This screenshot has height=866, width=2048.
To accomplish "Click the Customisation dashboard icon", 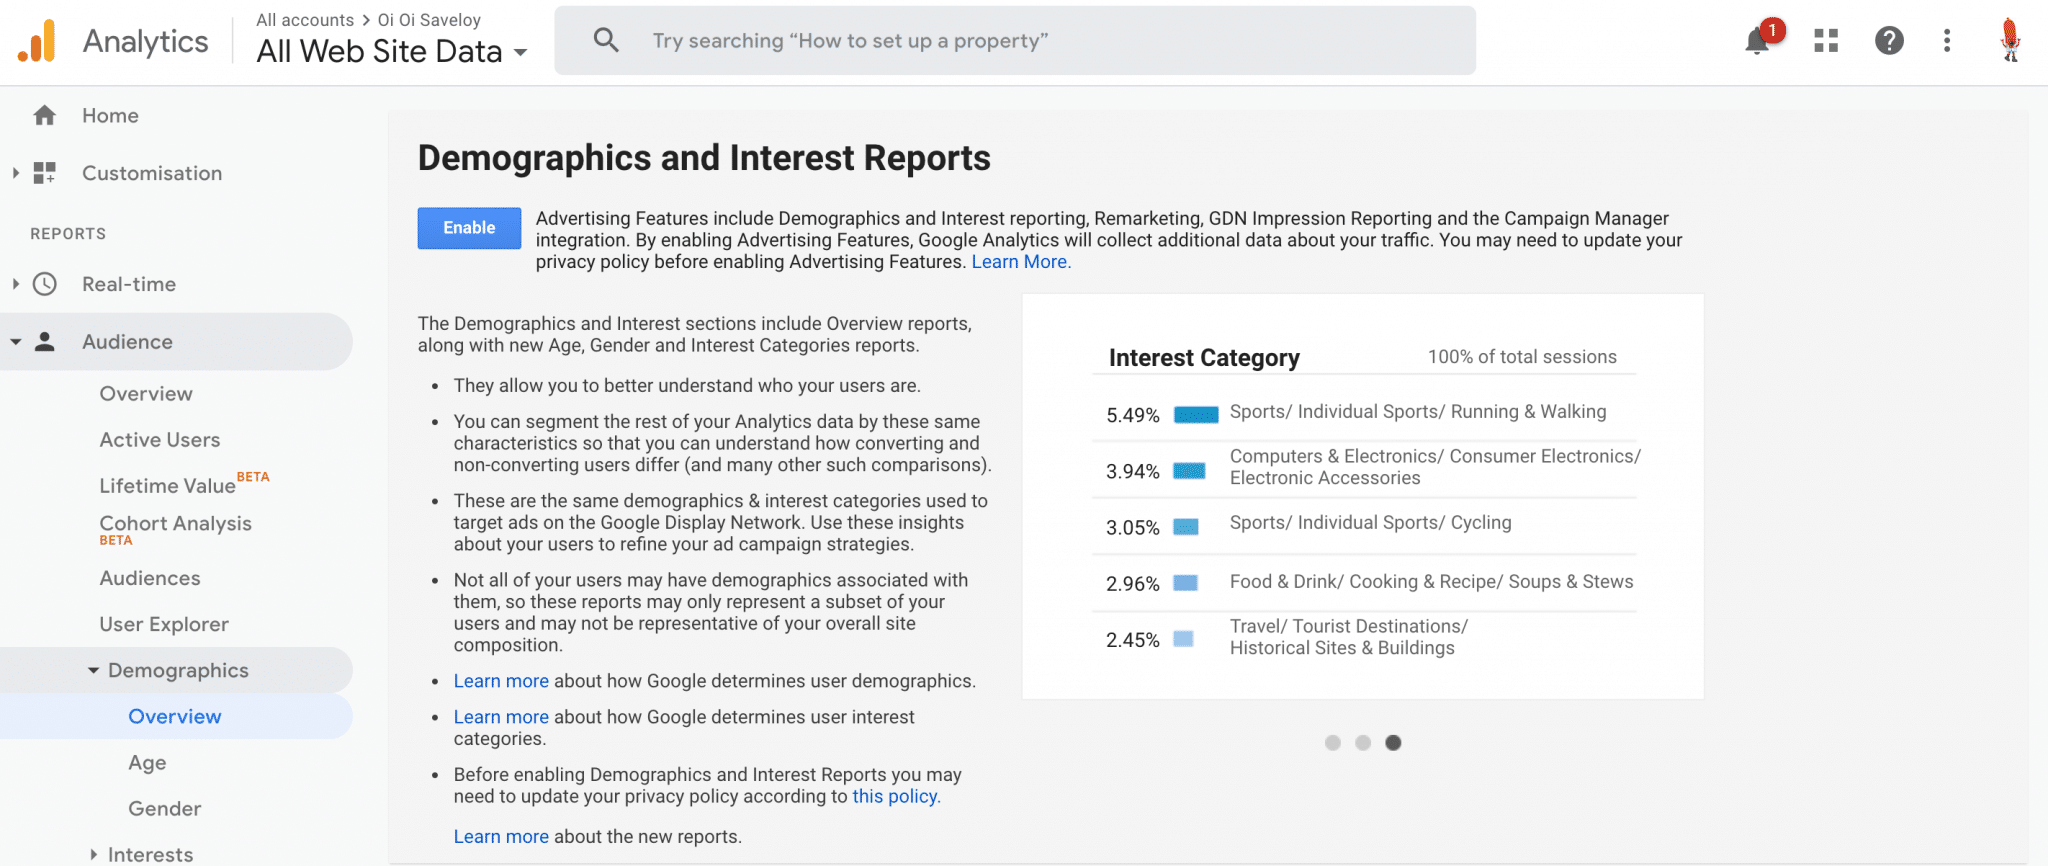I will (x=44, y=173).
